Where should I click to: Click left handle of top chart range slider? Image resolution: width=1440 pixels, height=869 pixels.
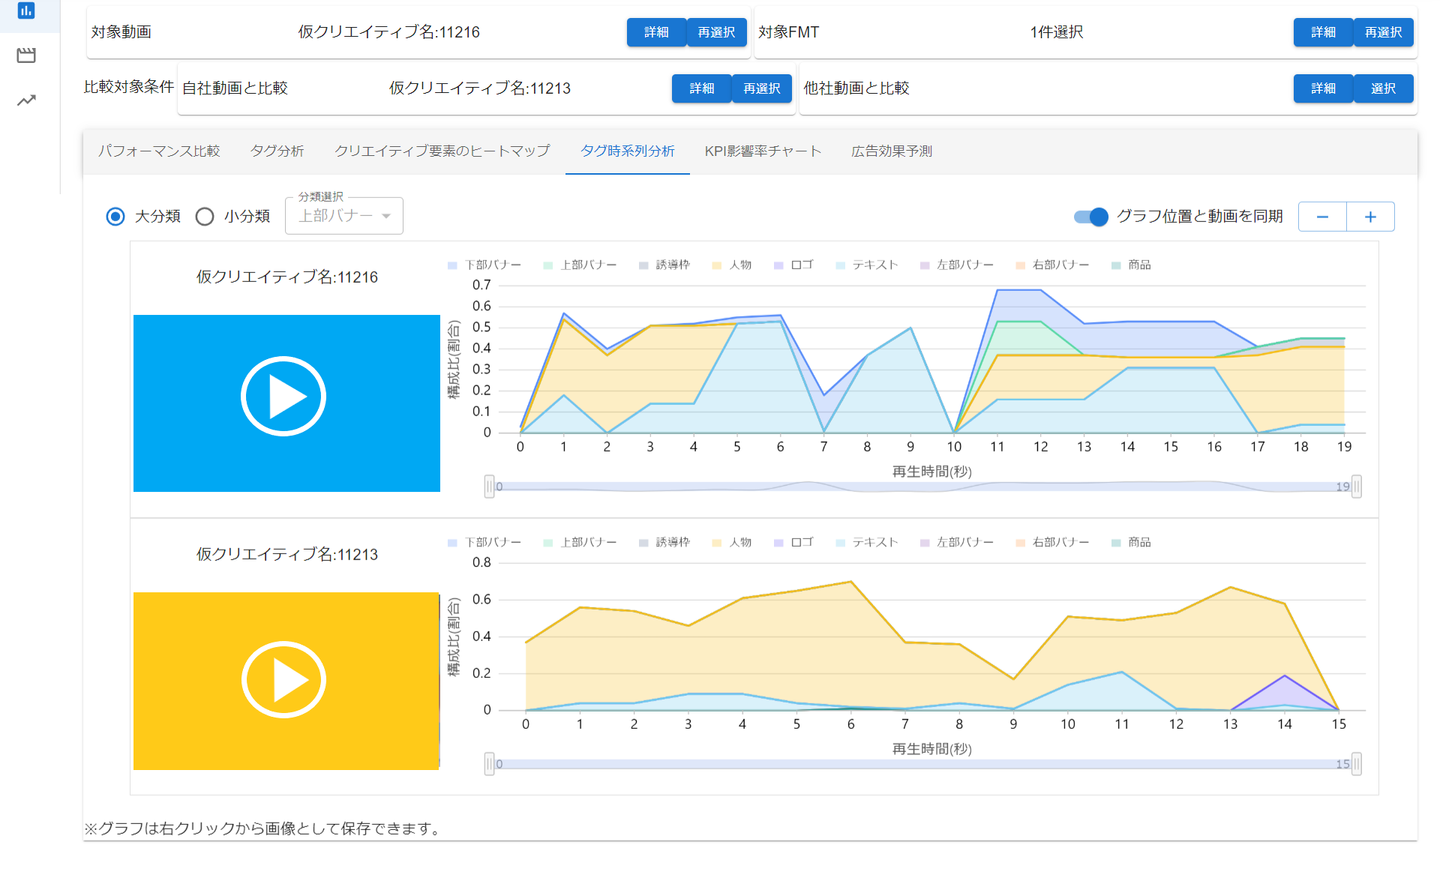click(489, 487)
